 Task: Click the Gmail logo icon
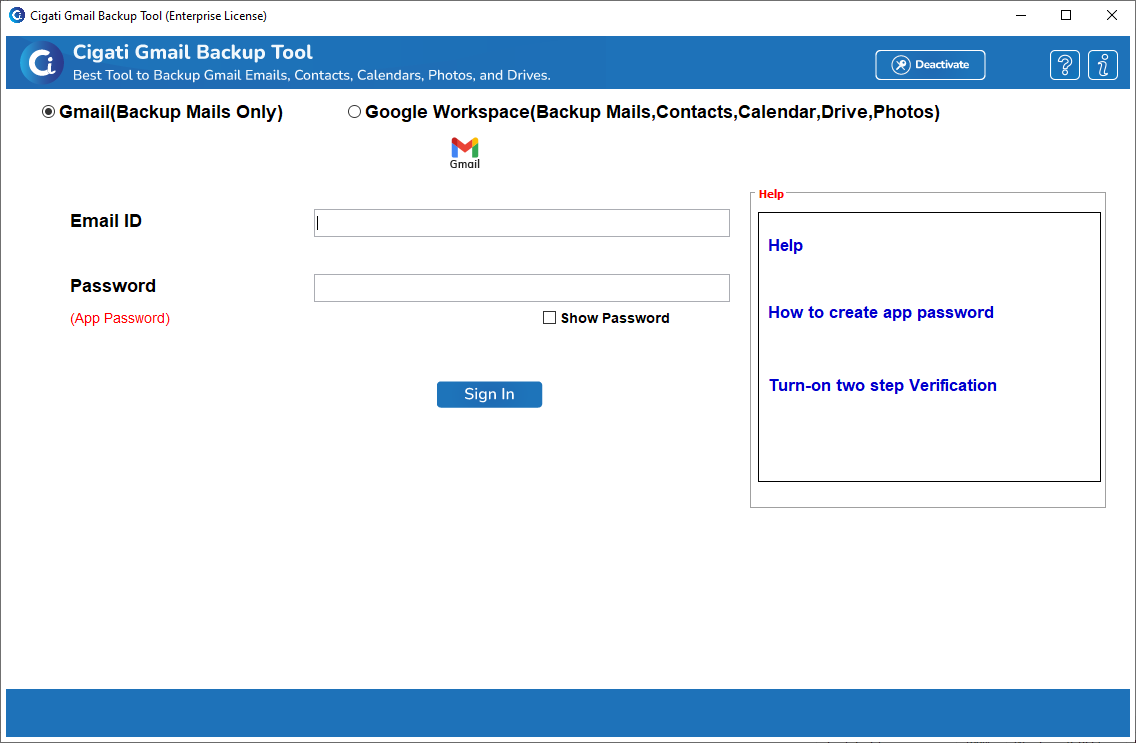click(464, 153)
